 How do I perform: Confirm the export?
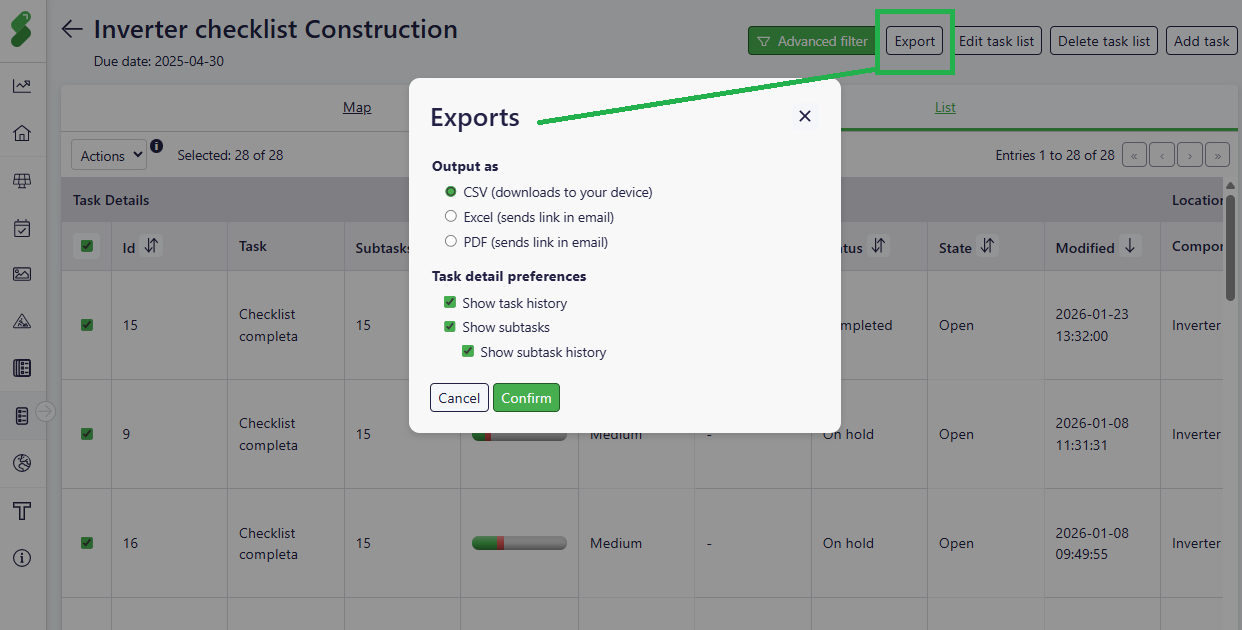(526, 398)
